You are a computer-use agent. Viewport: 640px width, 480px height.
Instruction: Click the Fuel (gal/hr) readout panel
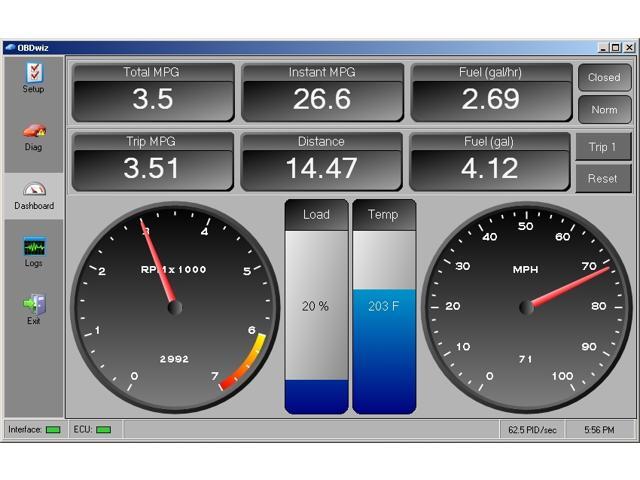tap(491, 92)
